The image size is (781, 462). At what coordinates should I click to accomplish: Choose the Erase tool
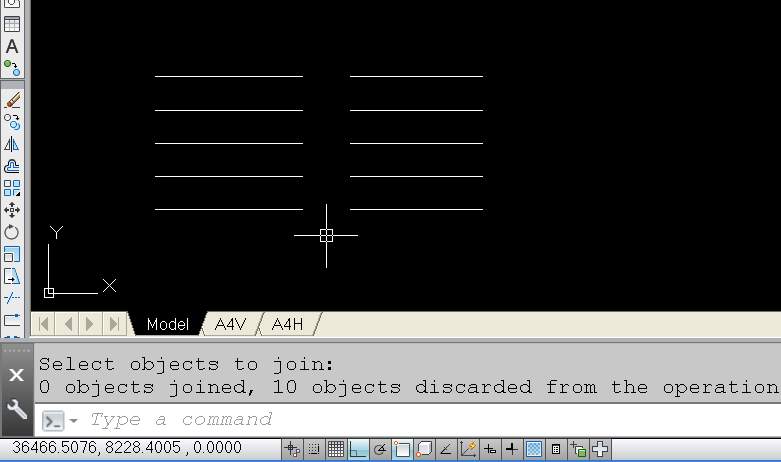pos(12,100)
